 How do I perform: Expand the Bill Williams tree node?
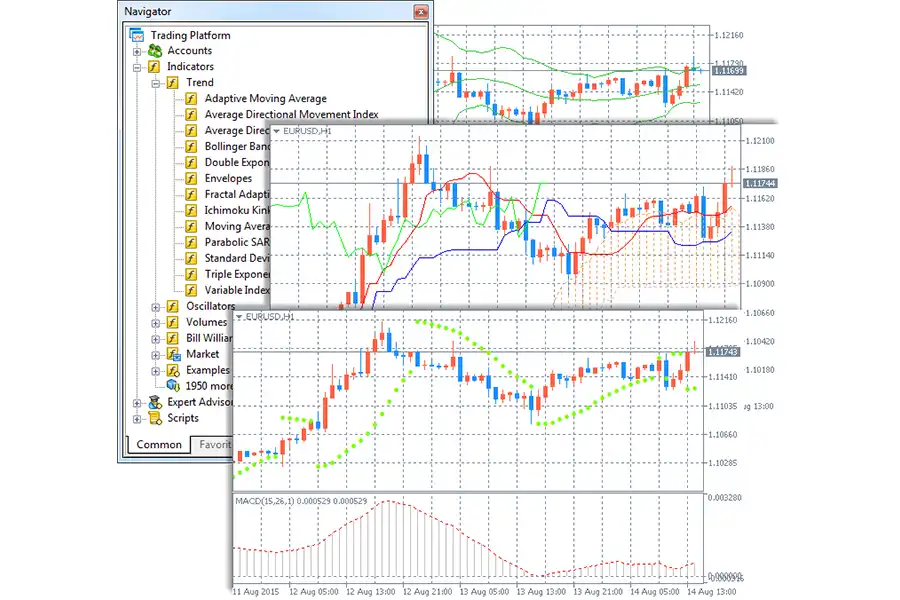(155, 339)
